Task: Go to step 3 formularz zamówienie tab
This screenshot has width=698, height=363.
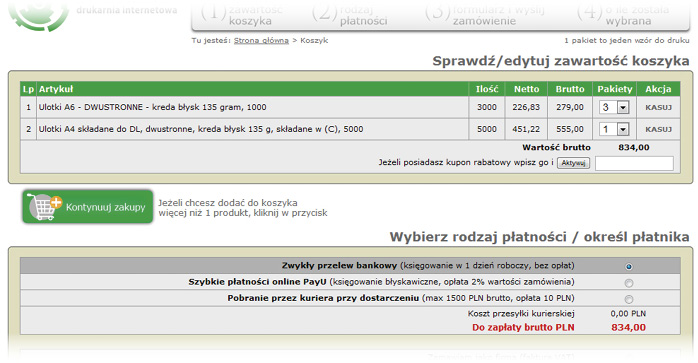Action: [484, 14]
